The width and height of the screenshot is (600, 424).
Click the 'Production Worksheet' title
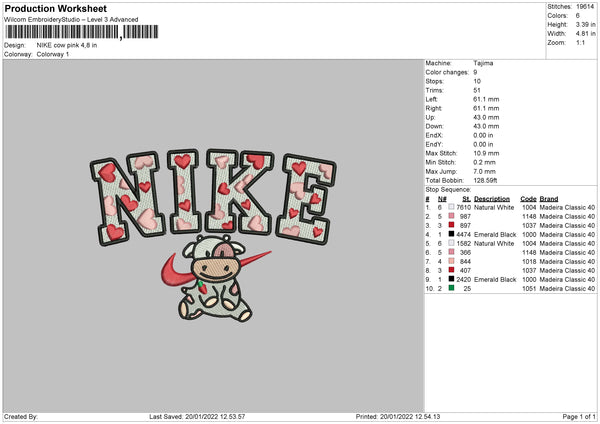tap(56, 8)
